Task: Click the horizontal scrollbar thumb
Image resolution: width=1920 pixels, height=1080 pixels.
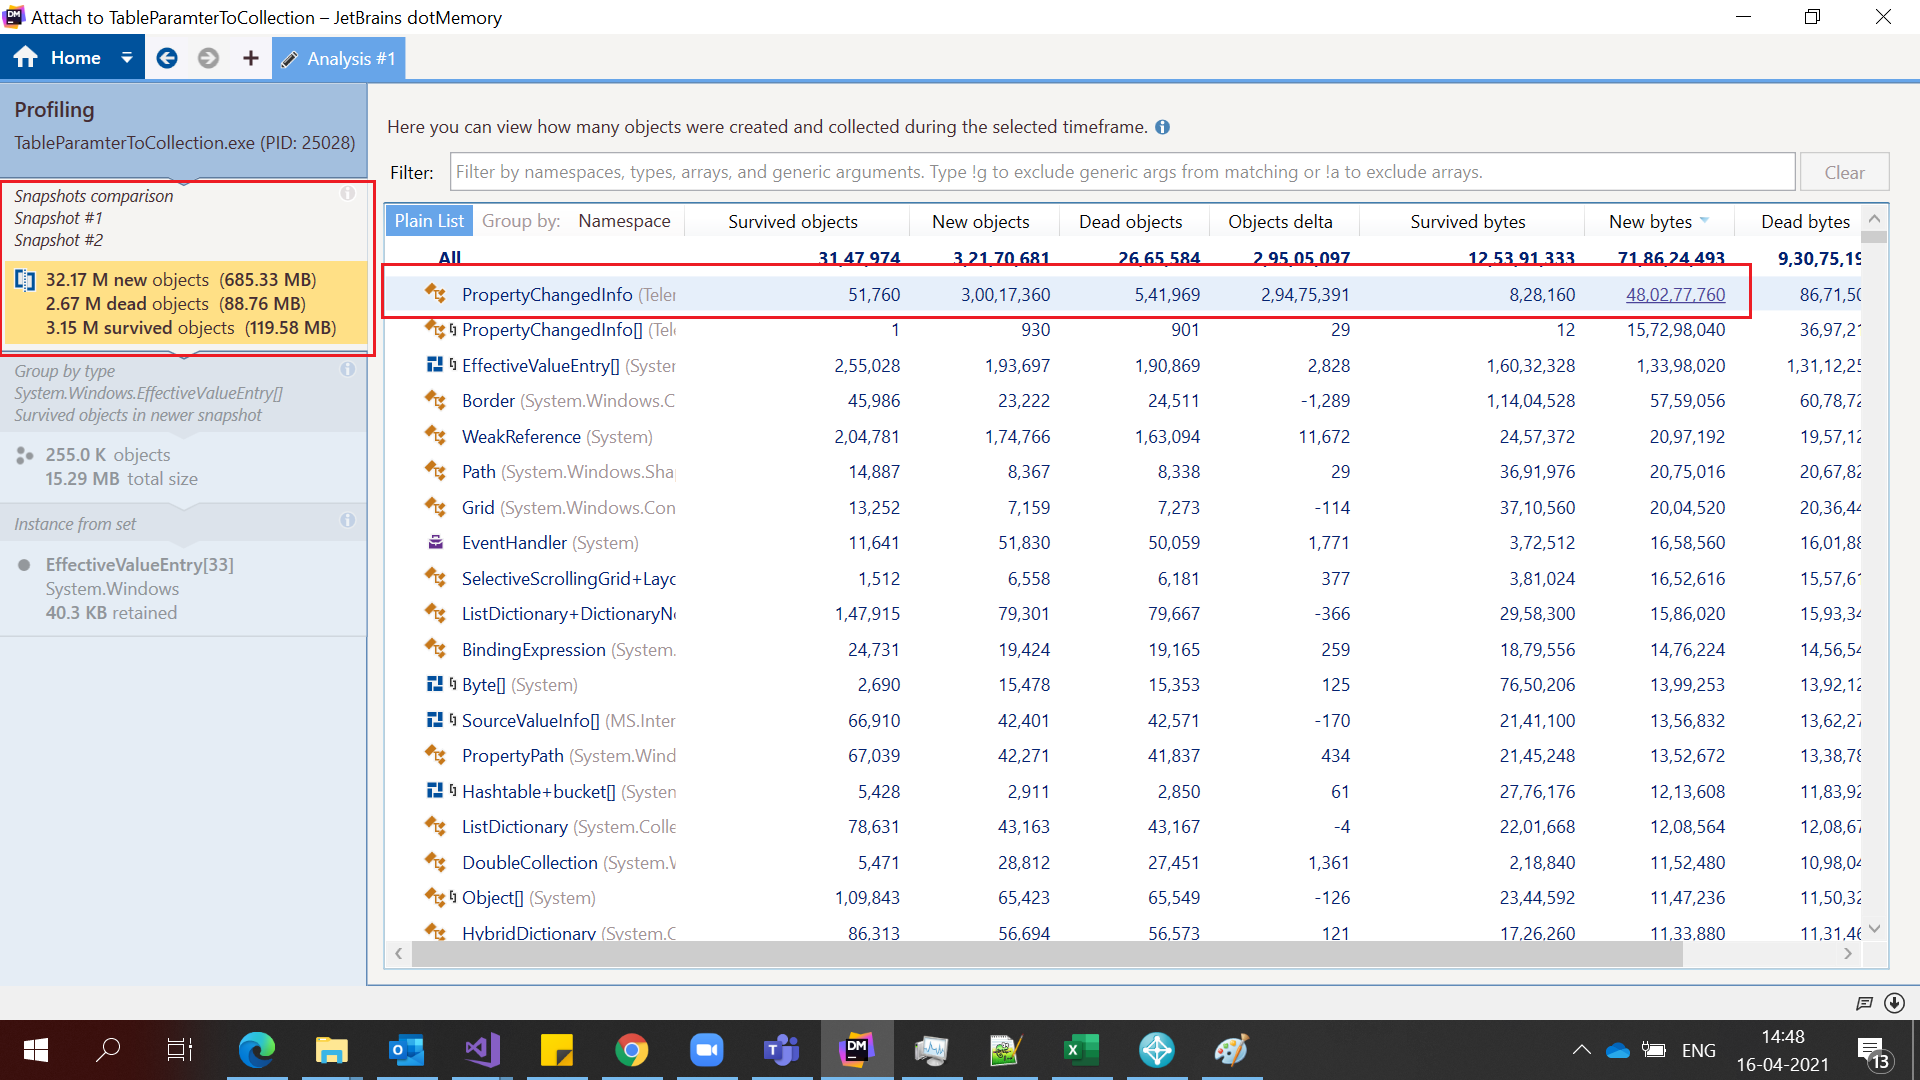Action: (1046, 954)
